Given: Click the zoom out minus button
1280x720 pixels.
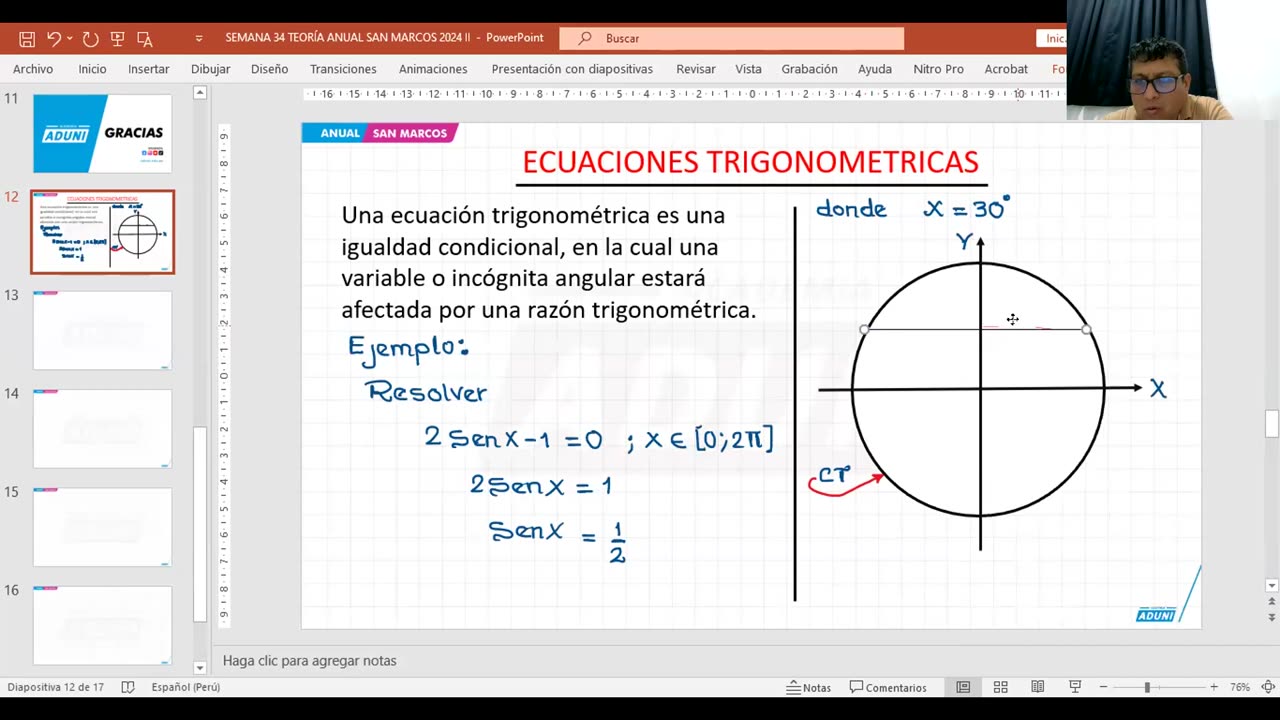Looking at the screenshot, I should tap(1103, 687).
